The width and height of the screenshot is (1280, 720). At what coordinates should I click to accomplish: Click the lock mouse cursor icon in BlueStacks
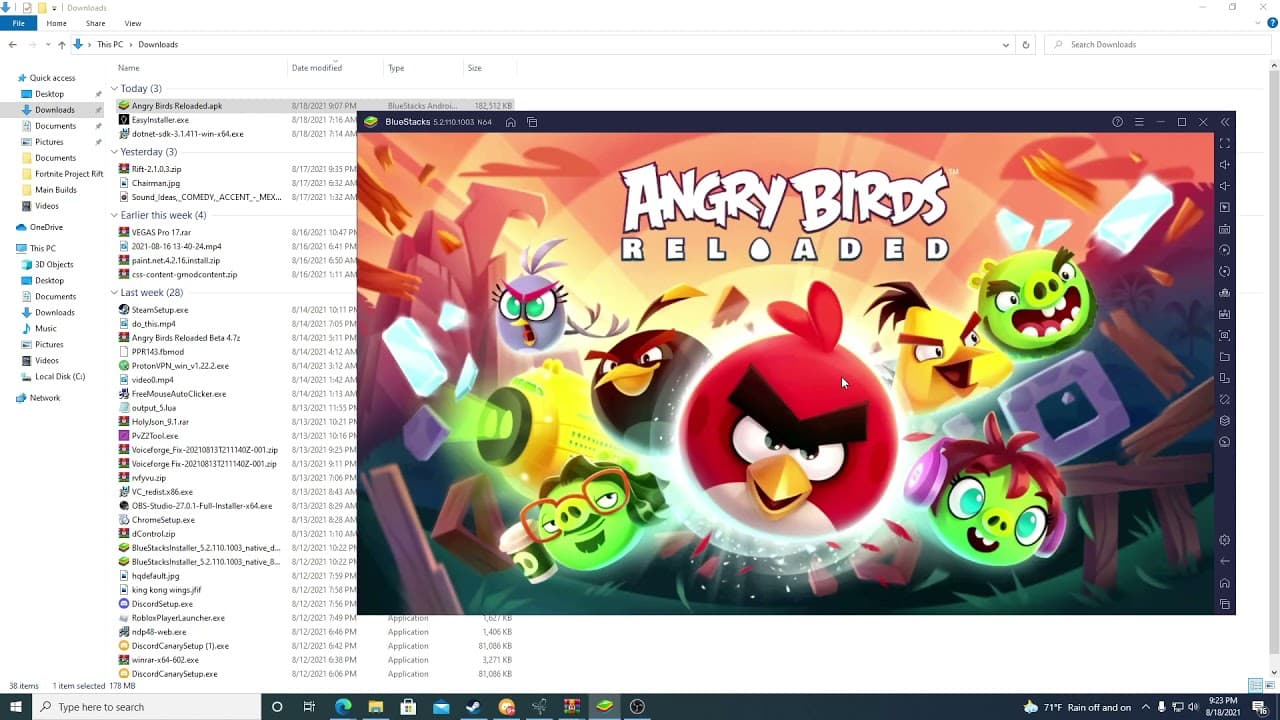[1225, 207]
